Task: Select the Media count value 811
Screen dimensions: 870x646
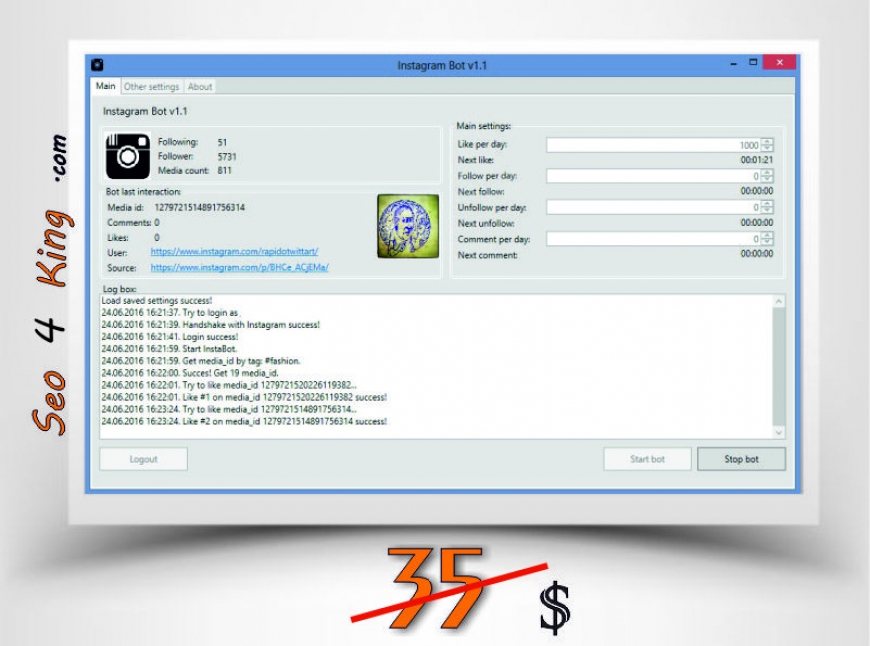Action: pos(224,170)
